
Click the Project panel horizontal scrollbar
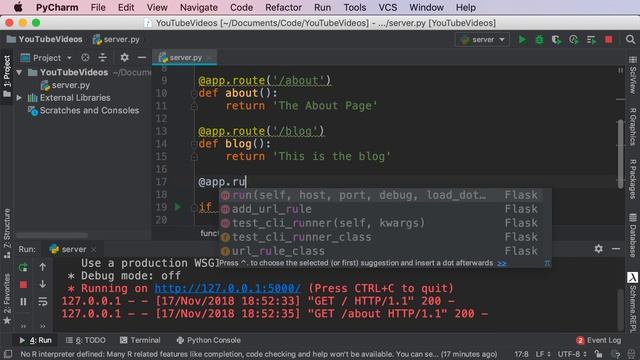point(52,236)
